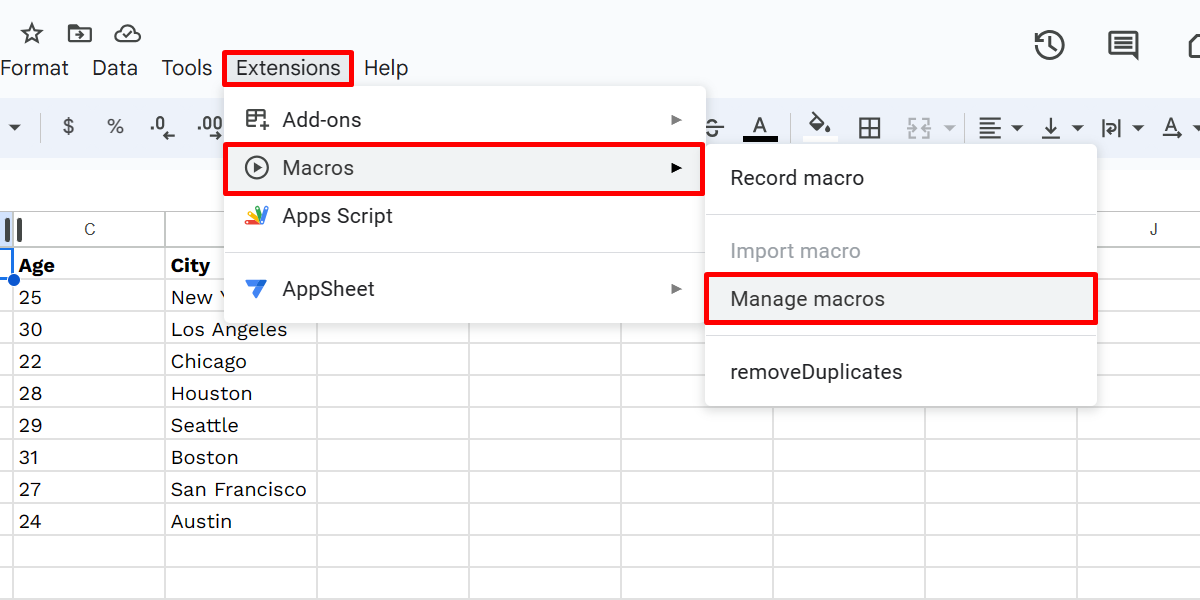Select Record macro from the submenu
The height and width of the screenshot is (600, 1200).
[797, 177]
